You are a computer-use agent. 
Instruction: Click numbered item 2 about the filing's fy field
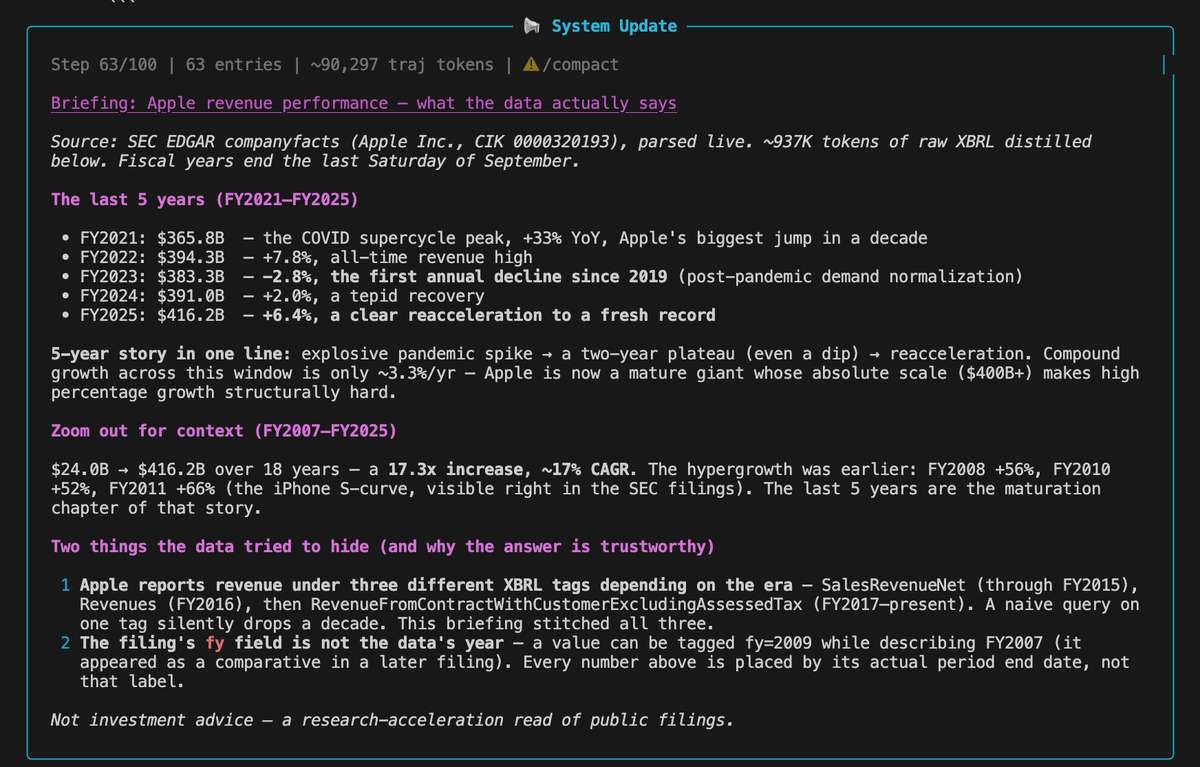593,662
